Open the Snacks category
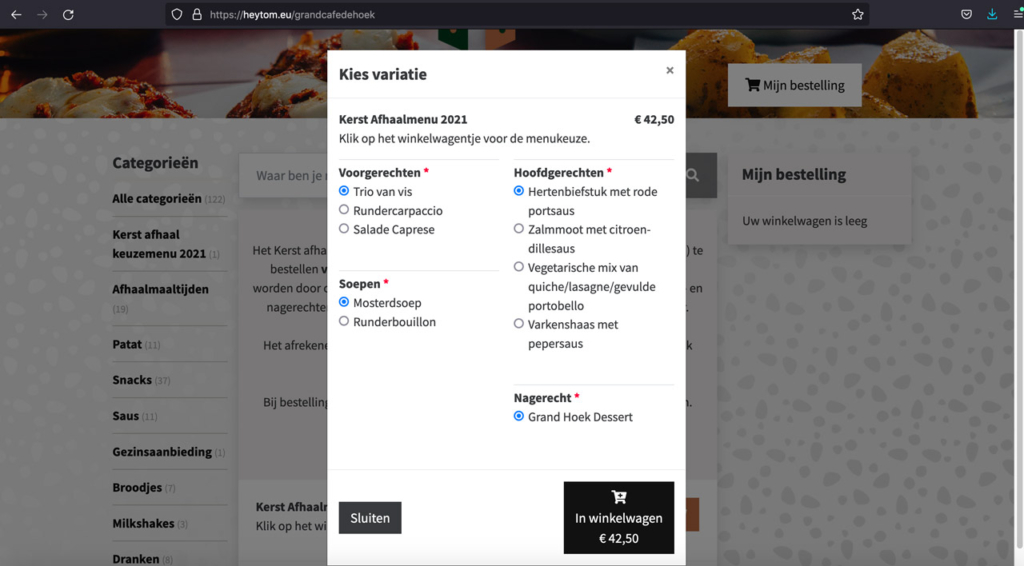The image size is (1024, 566). tap(132, 380)
